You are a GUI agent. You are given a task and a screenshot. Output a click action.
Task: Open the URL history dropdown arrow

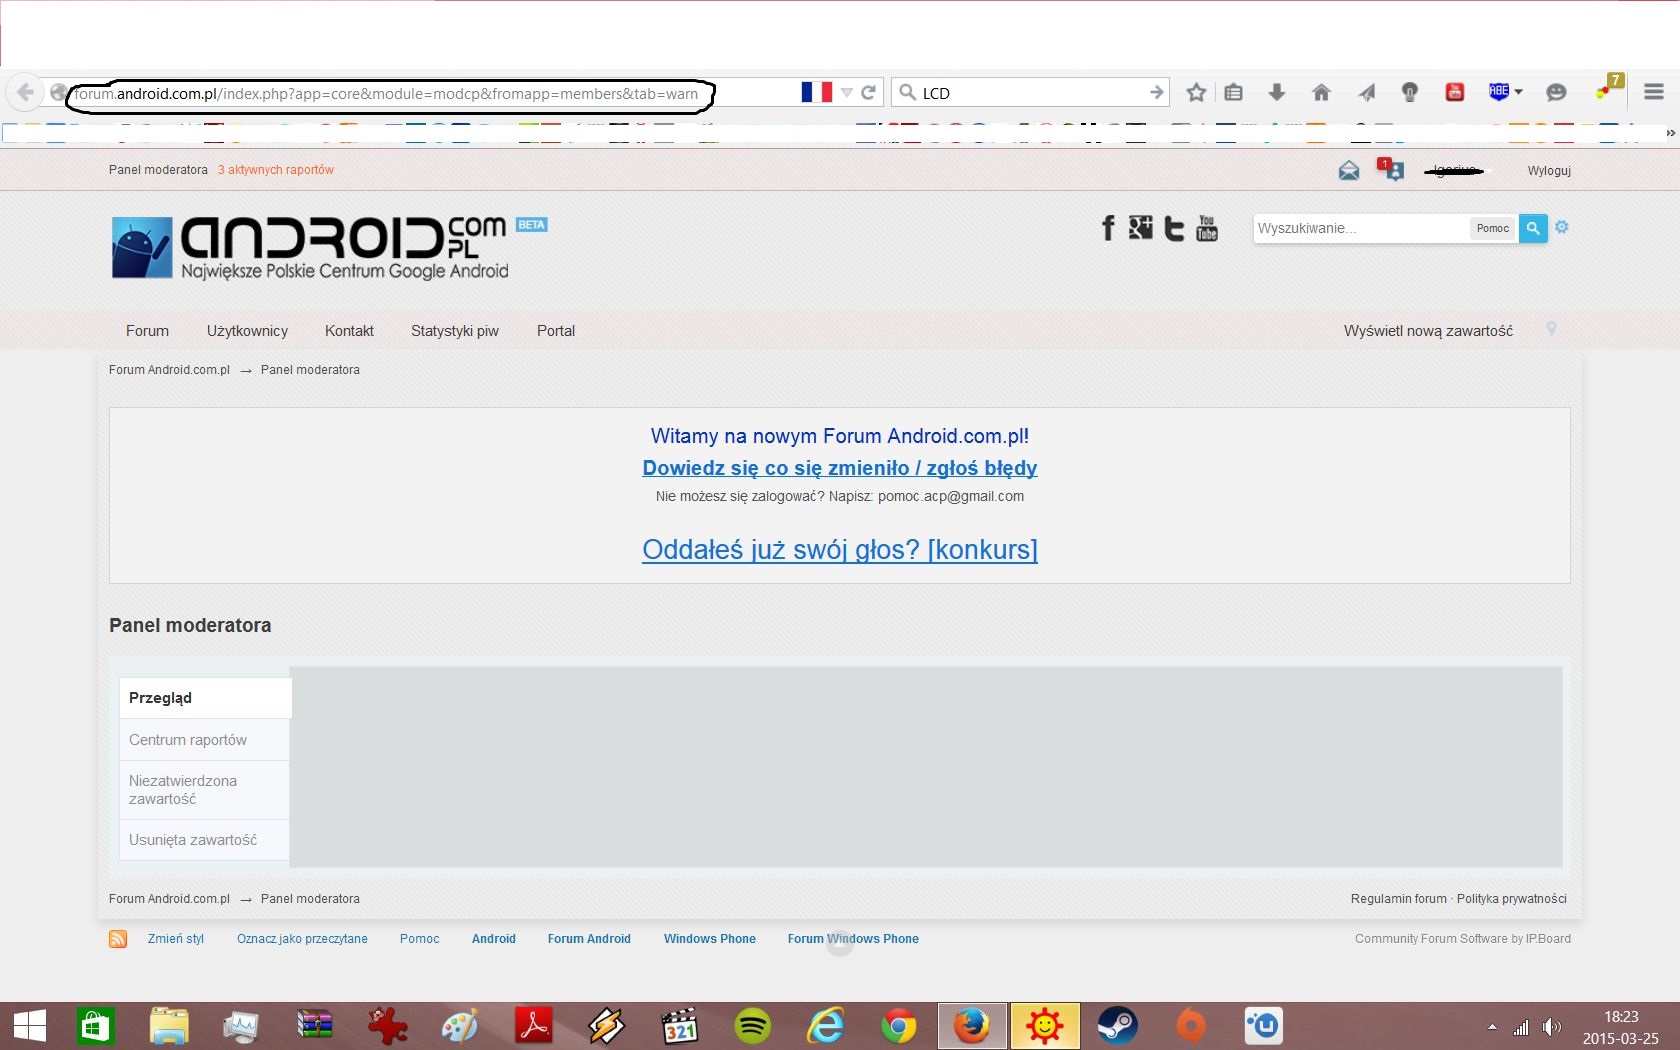(846, 93)
